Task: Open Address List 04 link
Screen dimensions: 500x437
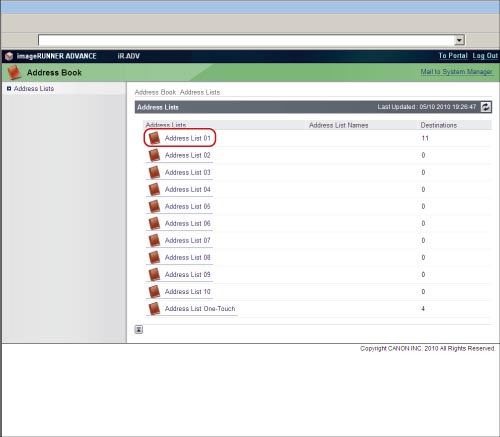Action: (x=188, y=189)
